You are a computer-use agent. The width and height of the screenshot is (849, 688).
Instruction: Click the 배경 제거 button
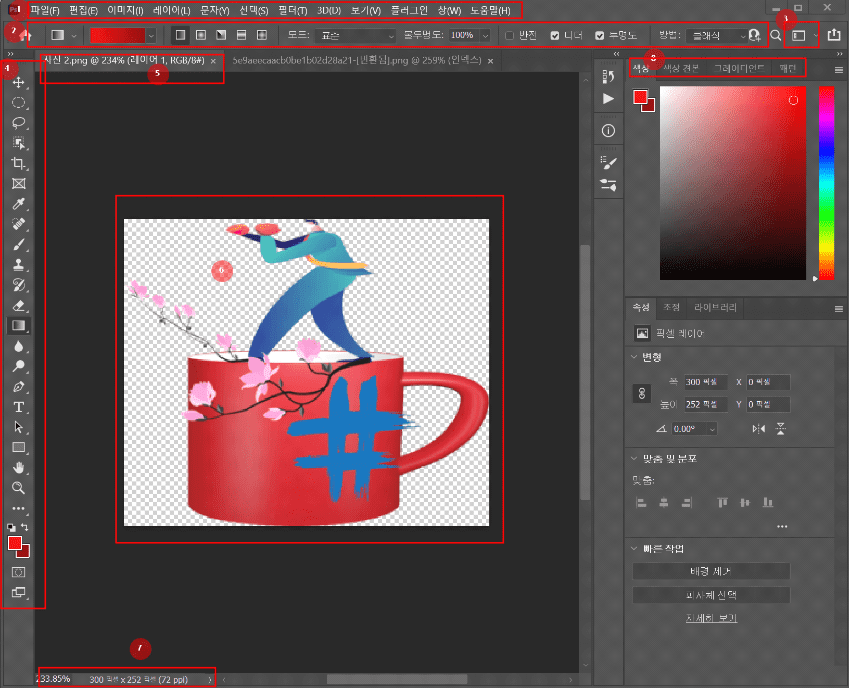(711, 571)
